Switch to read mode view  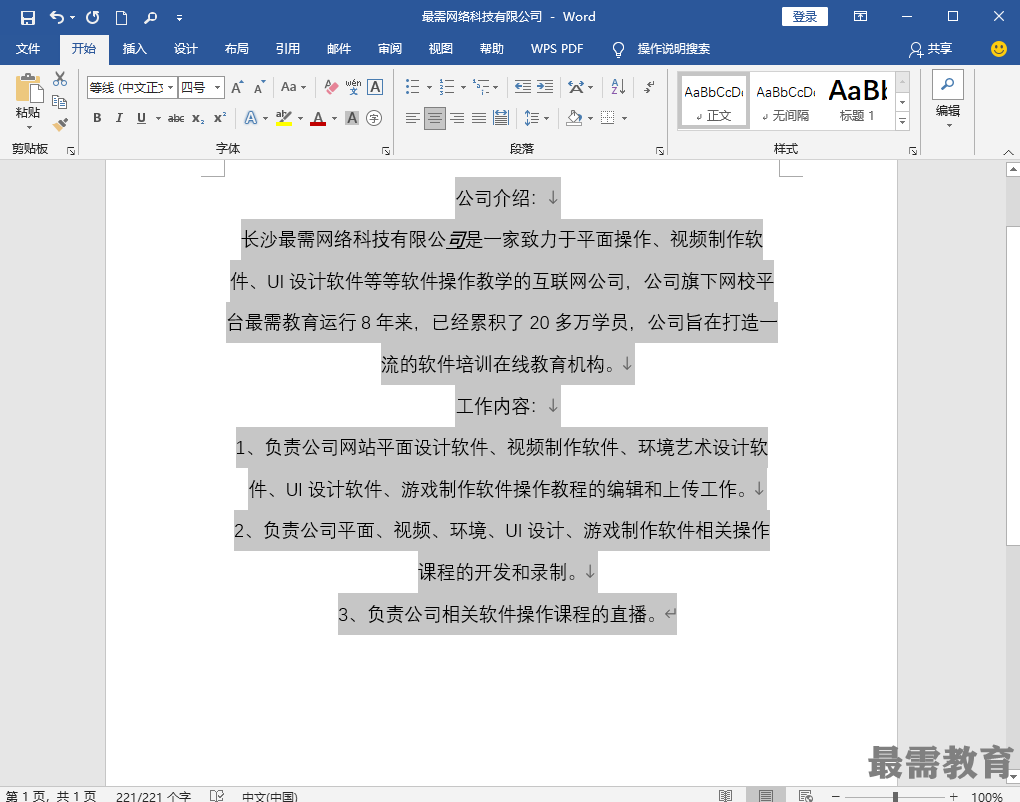[725, 795]
